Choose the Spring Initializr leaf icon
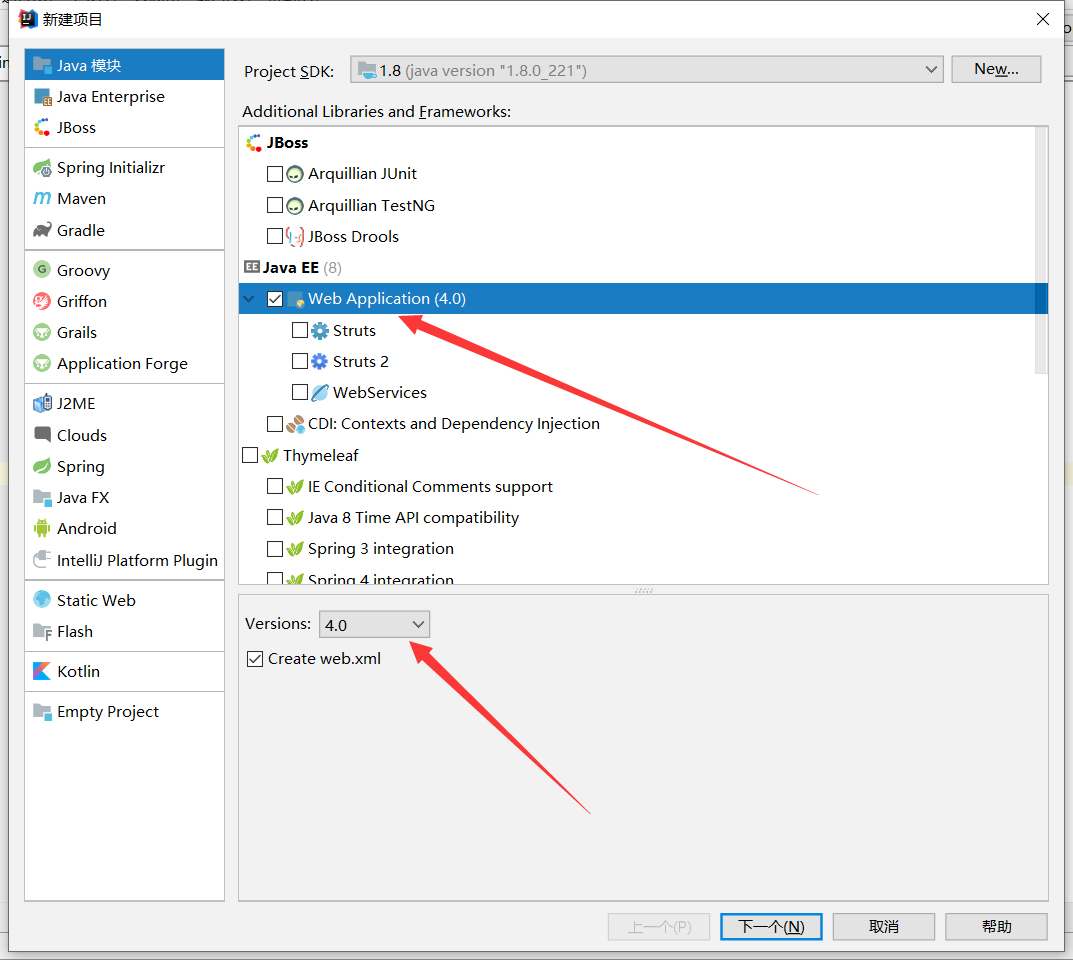 [42, 168]
